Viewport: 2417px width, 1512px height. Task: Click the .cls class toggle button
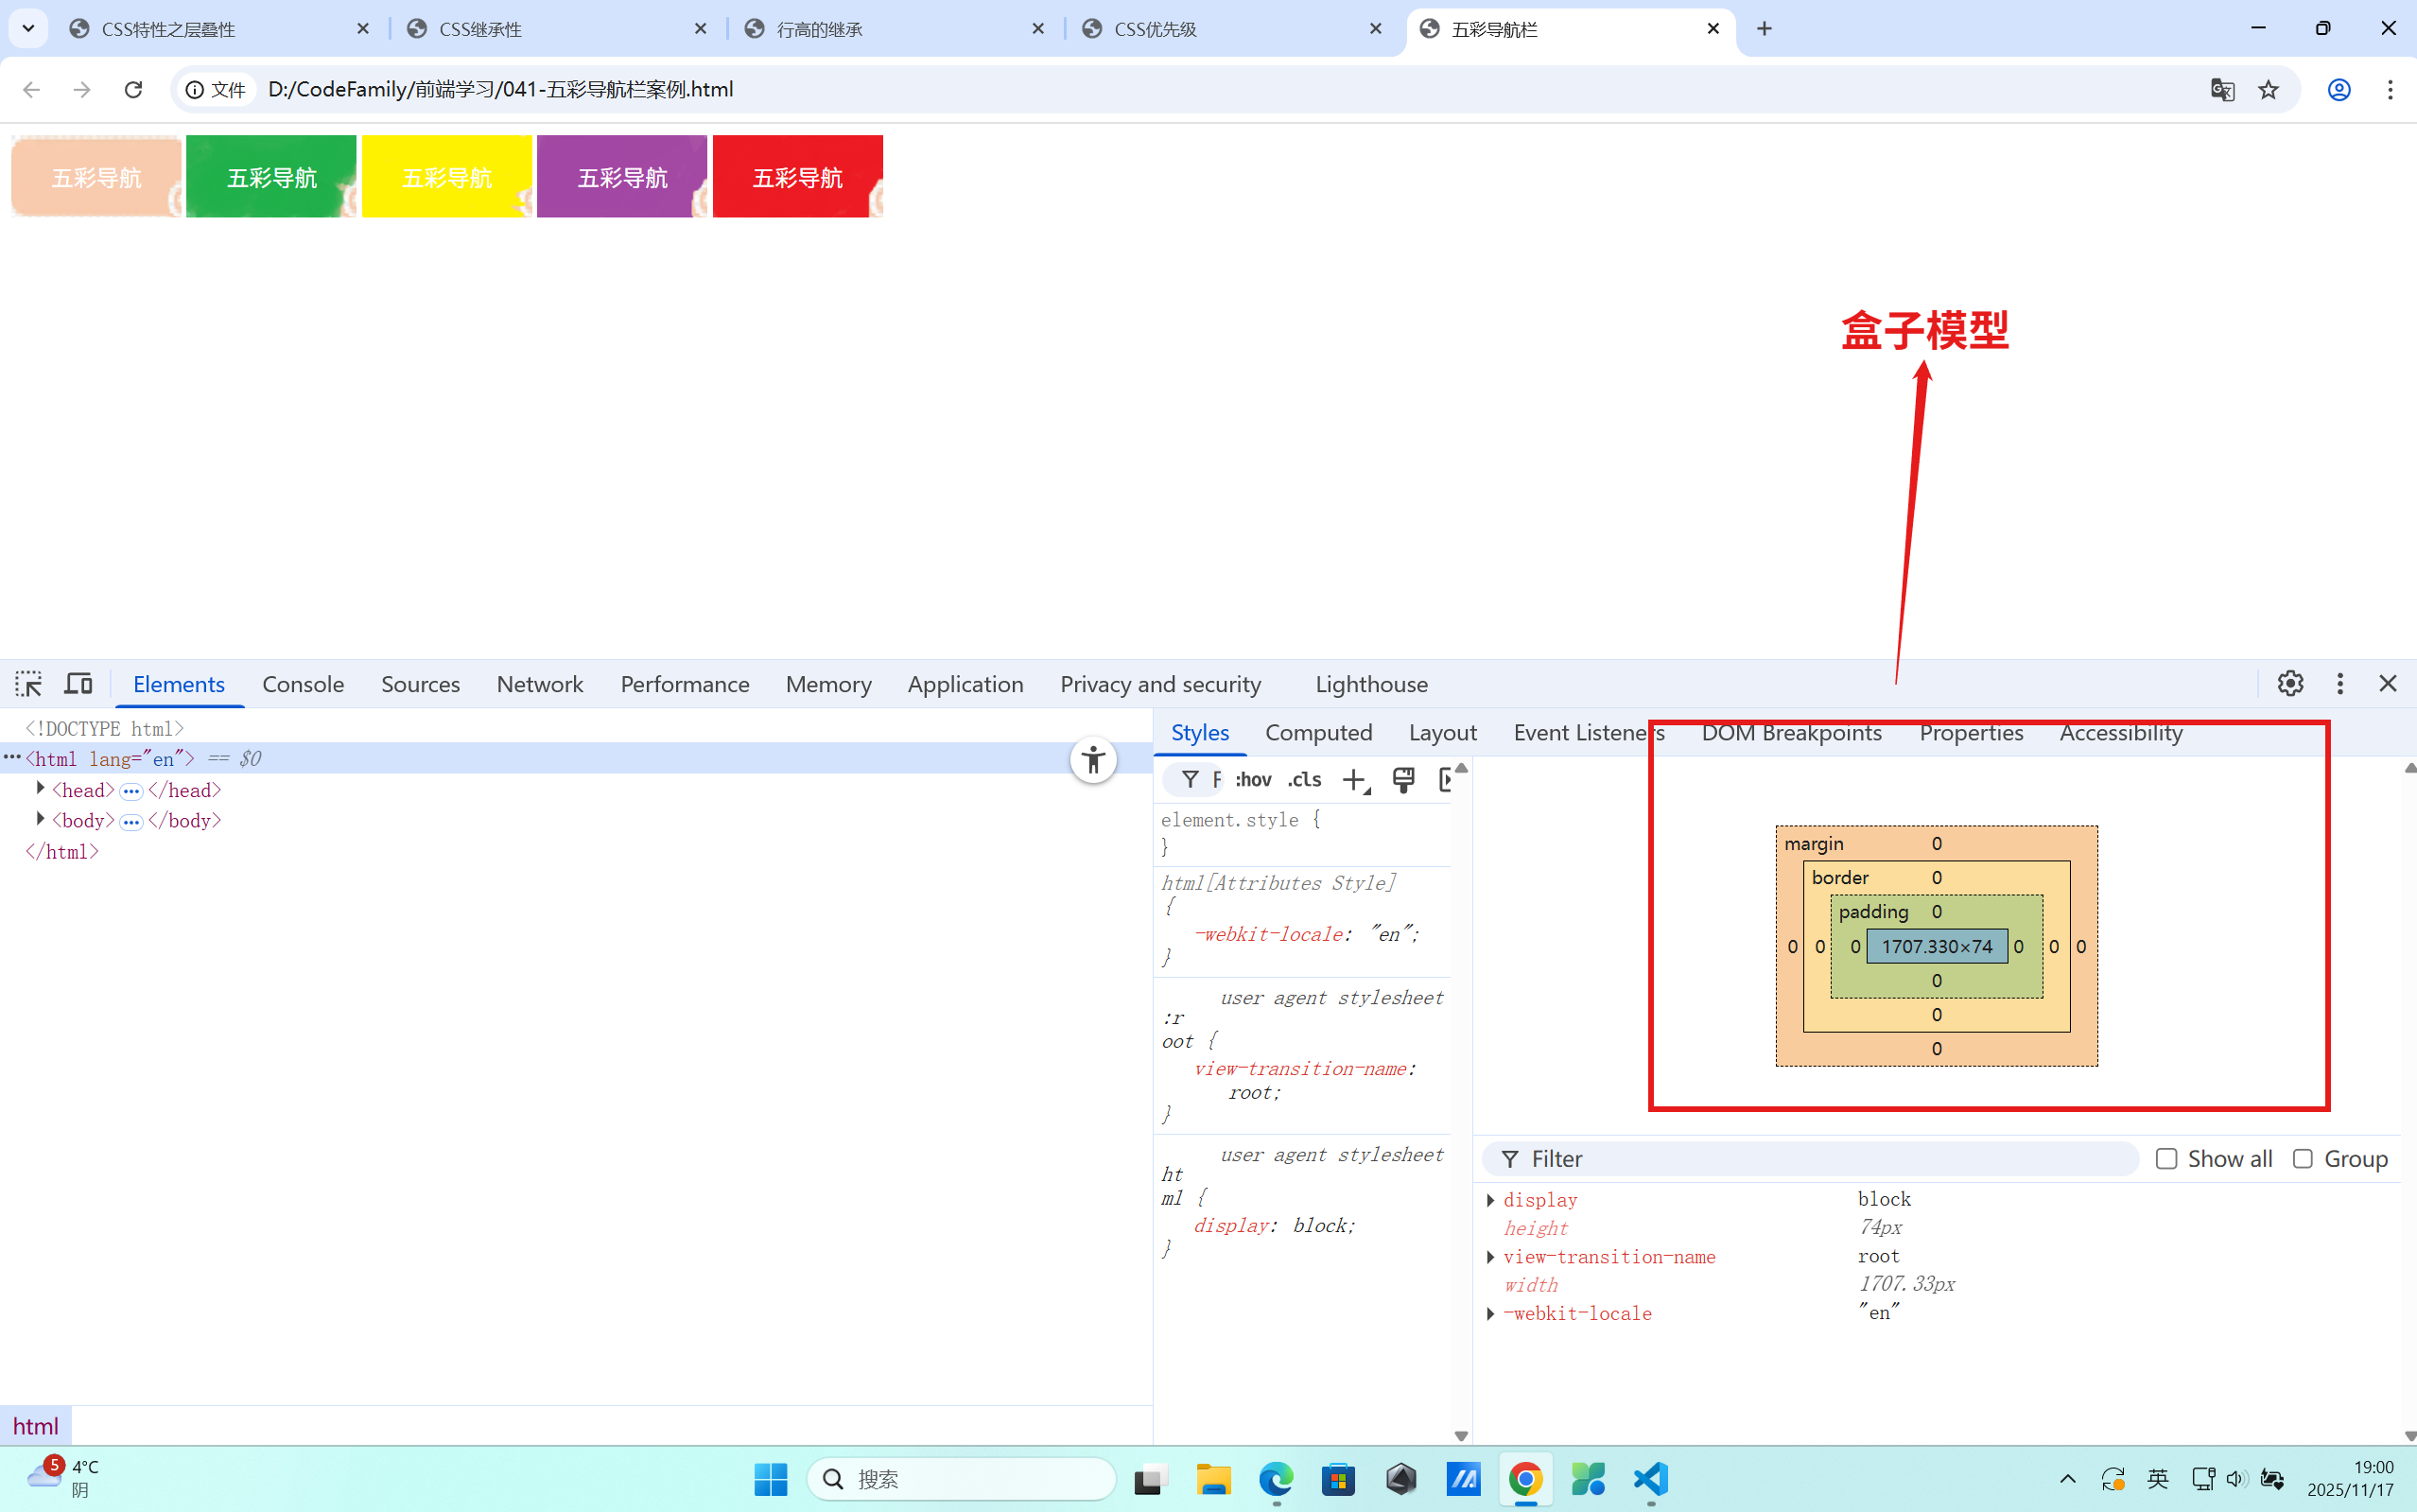[x=1304, y=780]
